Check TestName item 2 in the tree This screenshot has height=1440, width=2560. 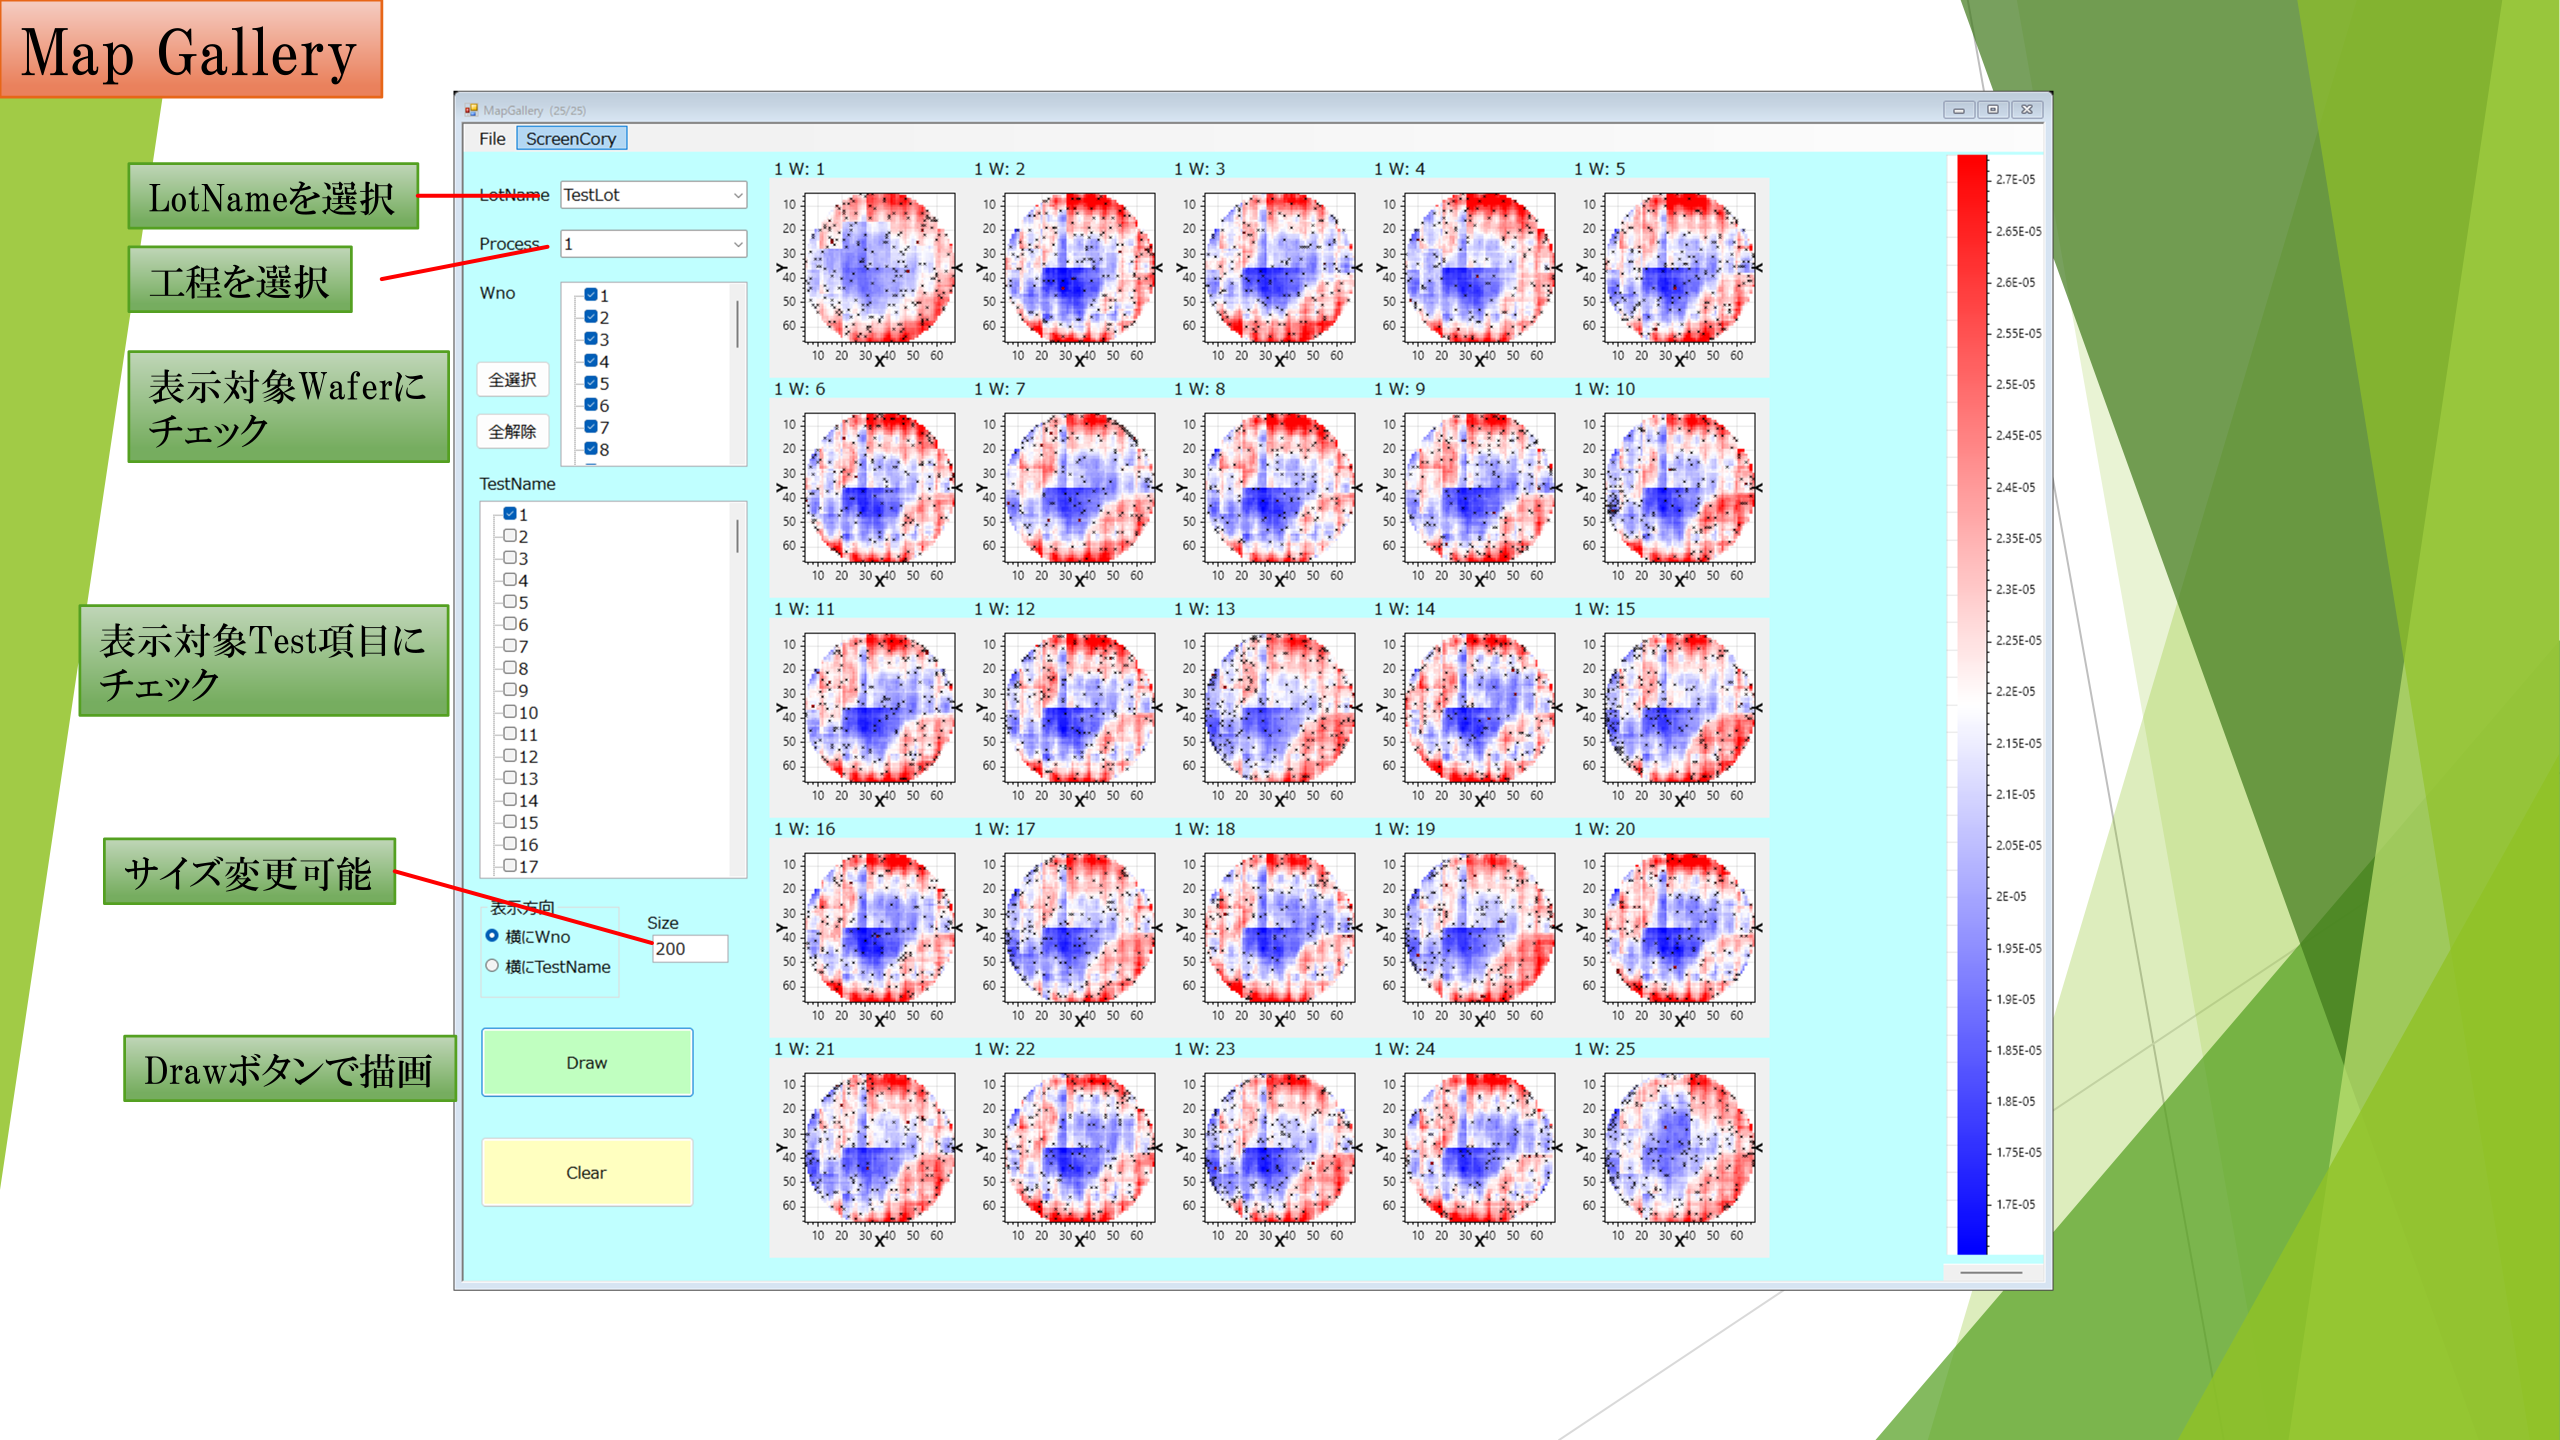pyautogui.click(x=510, y=536)
